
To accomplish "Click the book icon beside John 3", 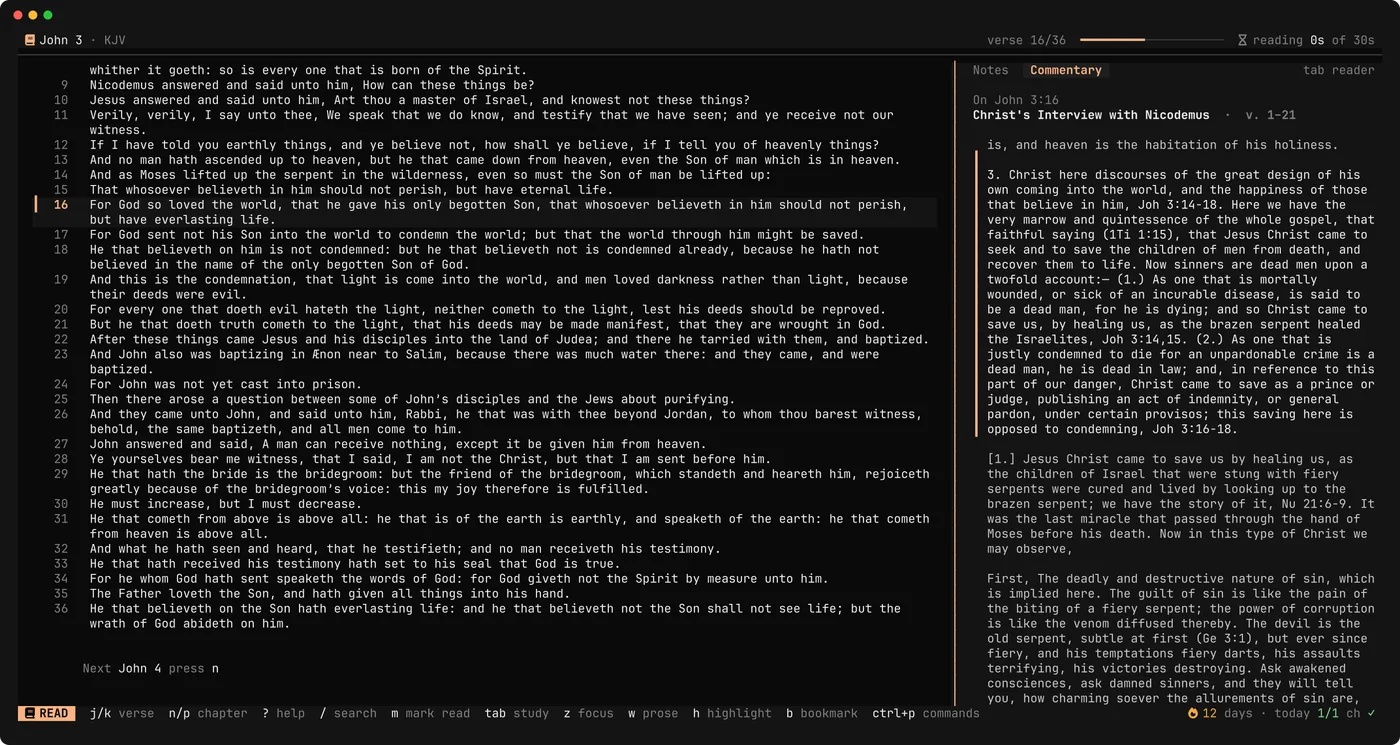I will click(x=30, y=40).
